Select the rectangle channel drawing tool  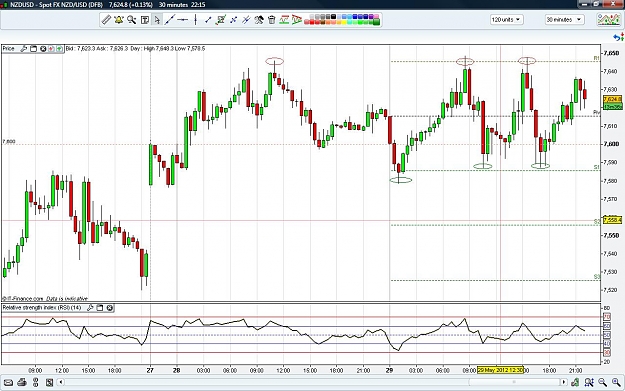point(221,20)
